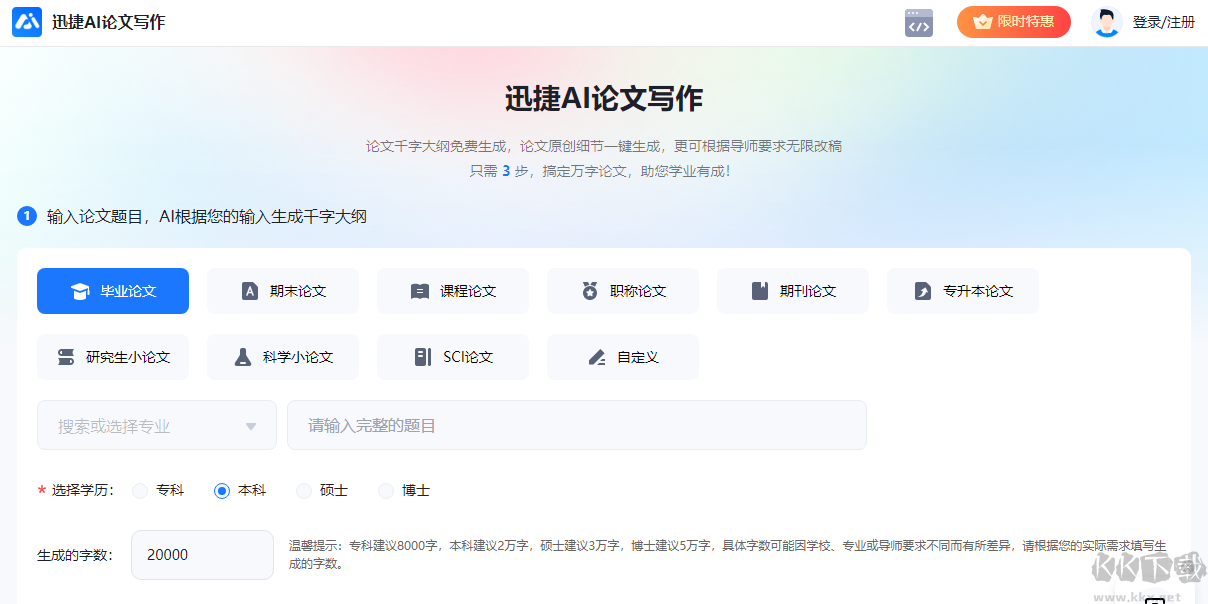Click the pencil icon on 自定义
The height and width of the screenshot is (604, 1208).
point(597,357)
